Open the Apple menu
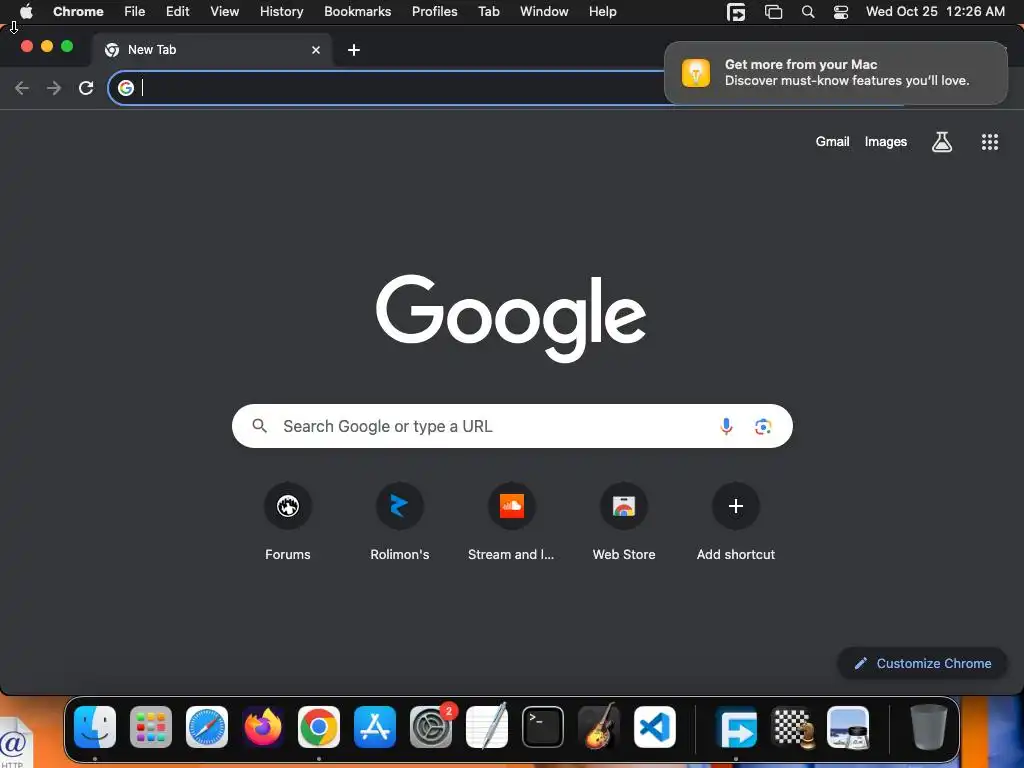 [x=26, y=12]
